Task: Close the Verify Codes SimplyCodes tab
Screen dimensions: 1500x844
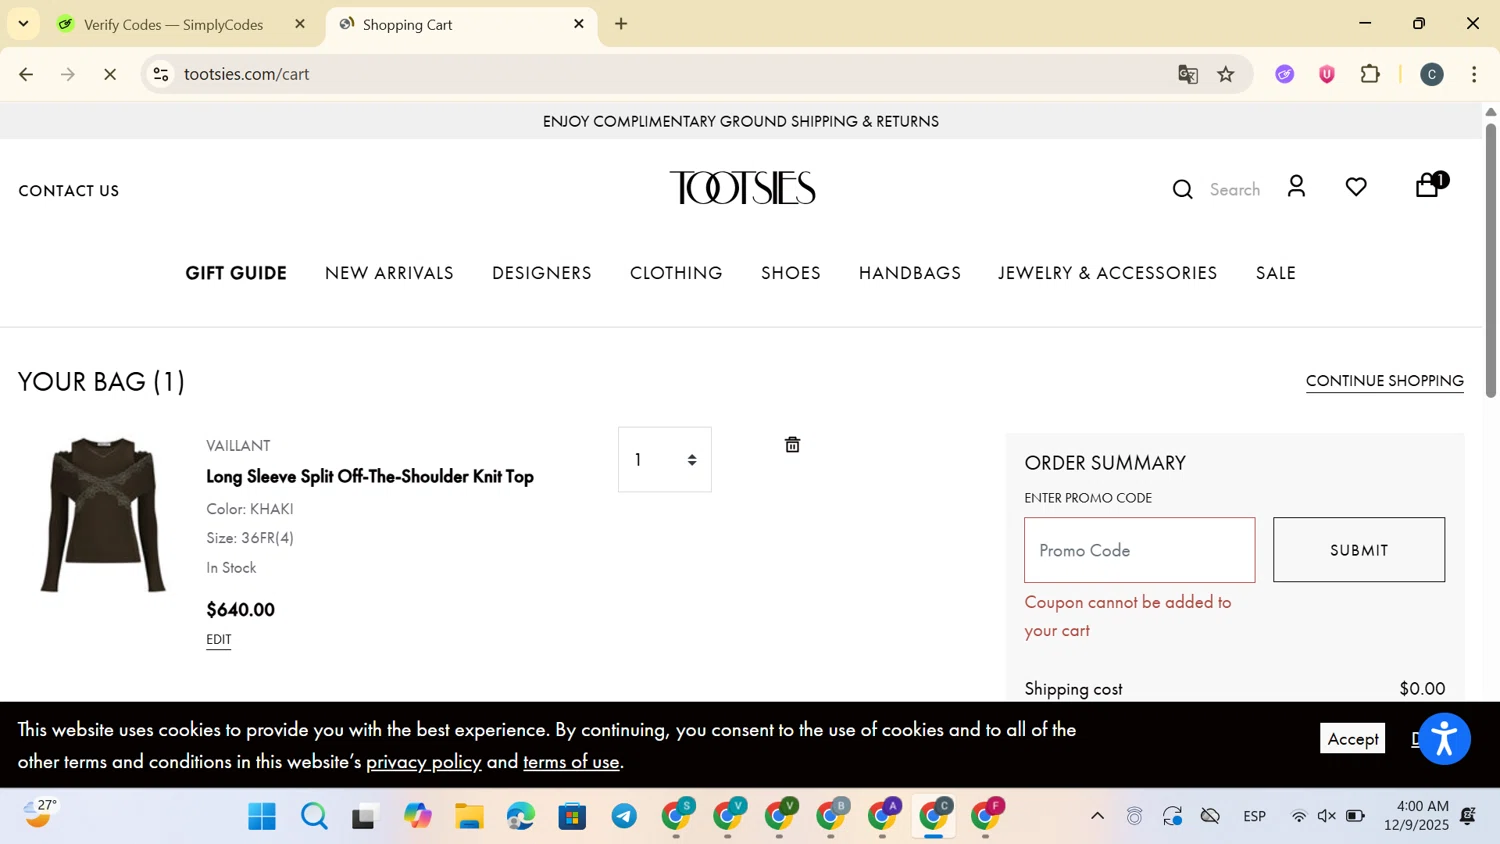Action: tap(300, 24)
